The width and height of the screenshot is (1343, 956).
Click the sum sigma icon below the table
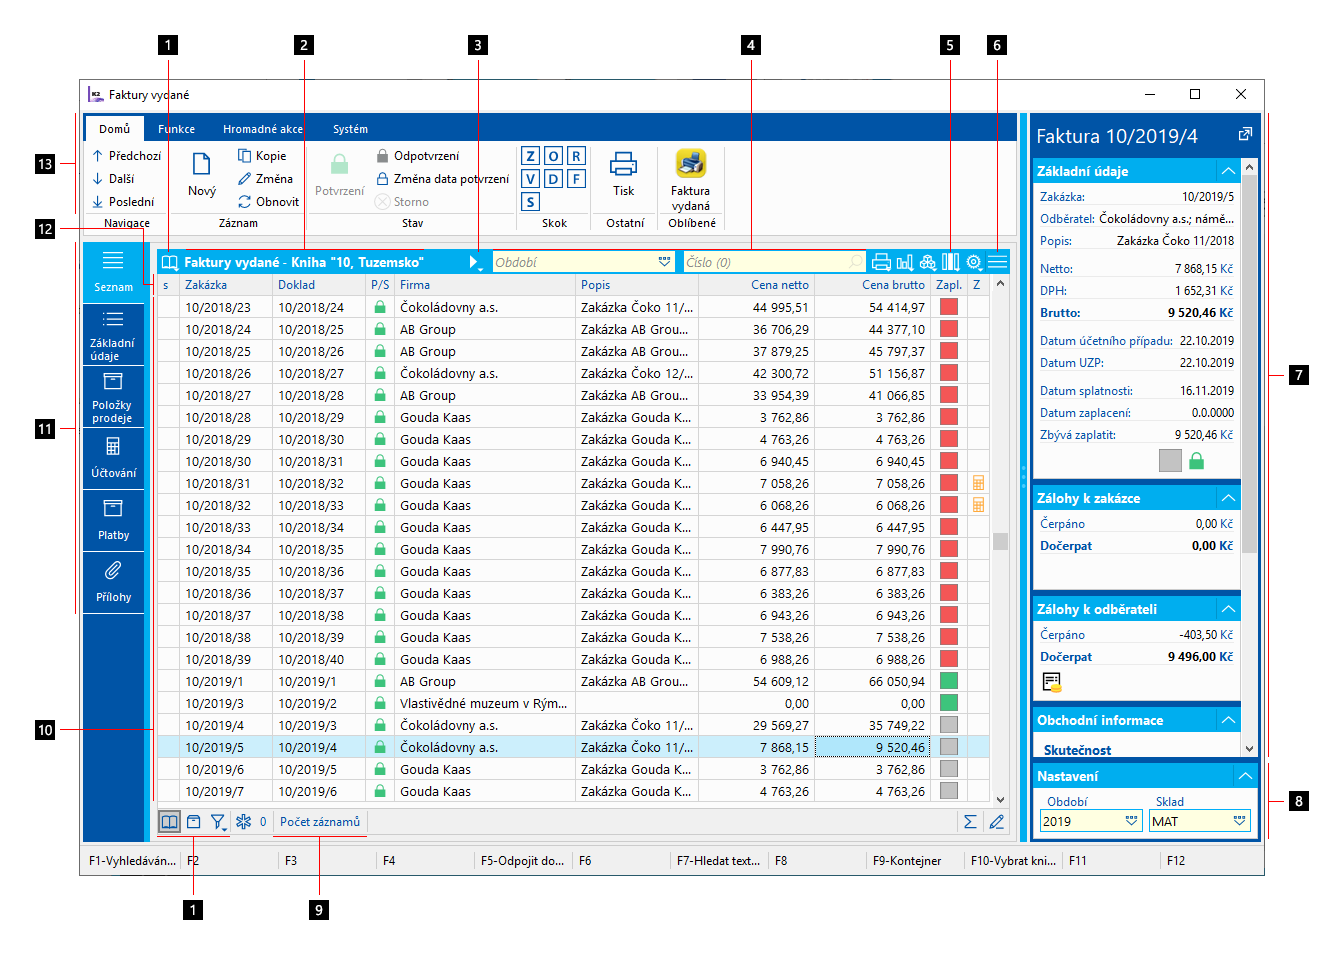(x=969, y=822)
